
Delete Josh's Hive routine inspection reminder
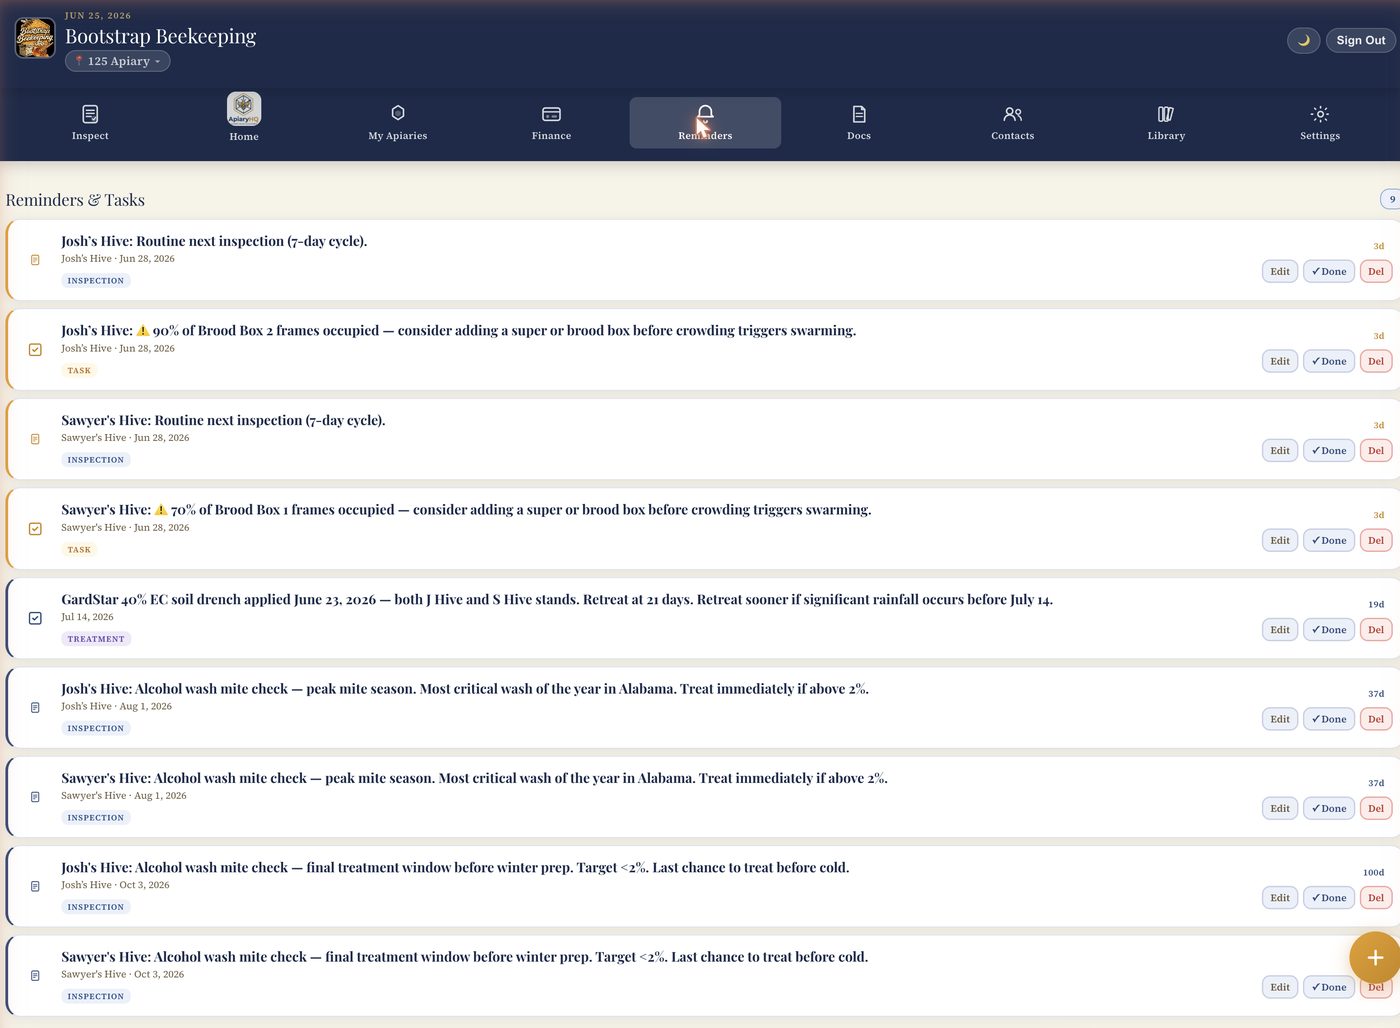coord(1376,271)
